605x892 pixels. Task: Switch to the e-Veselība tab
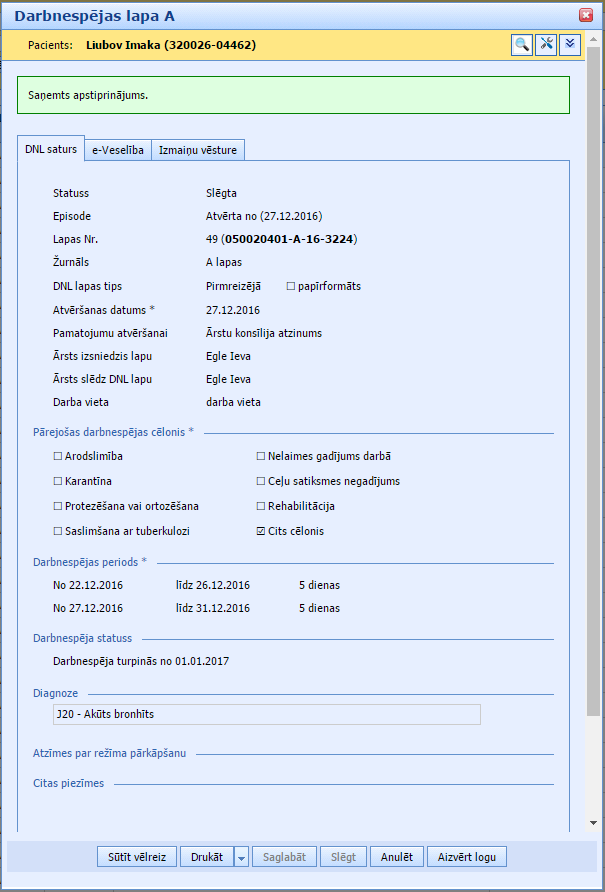118,150
